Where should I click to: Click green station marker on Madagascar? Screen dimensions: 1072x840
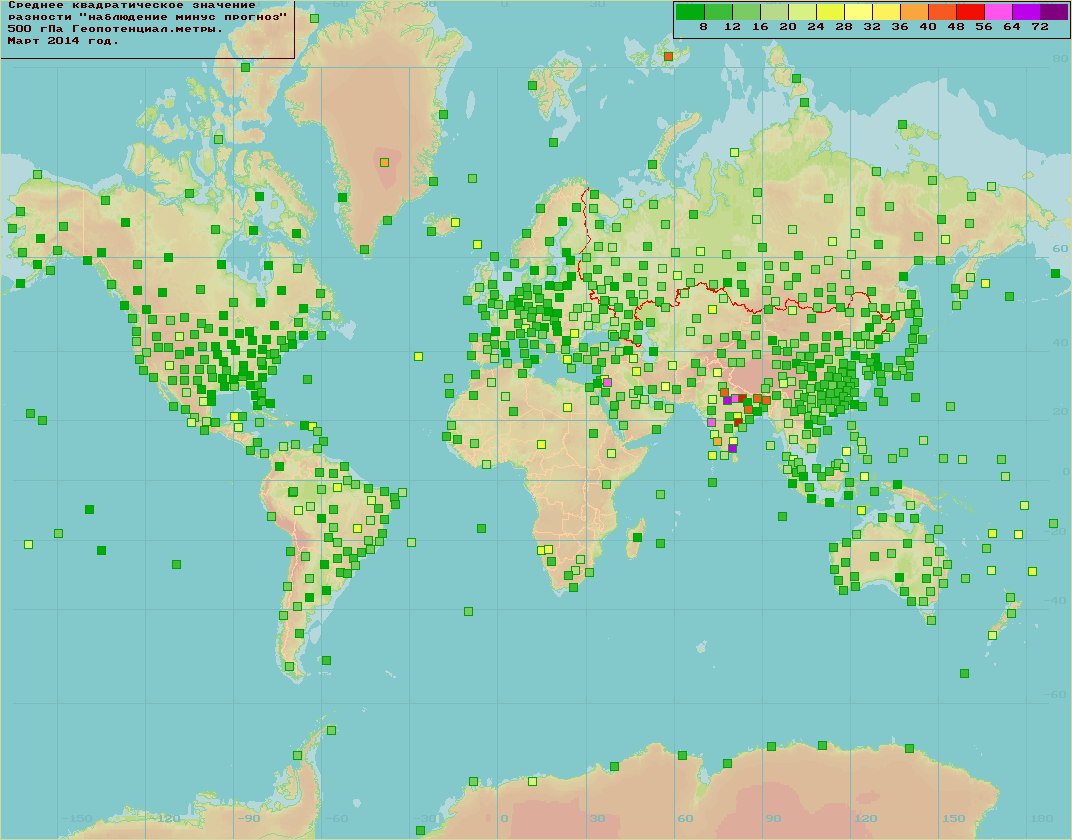point(637,538)
